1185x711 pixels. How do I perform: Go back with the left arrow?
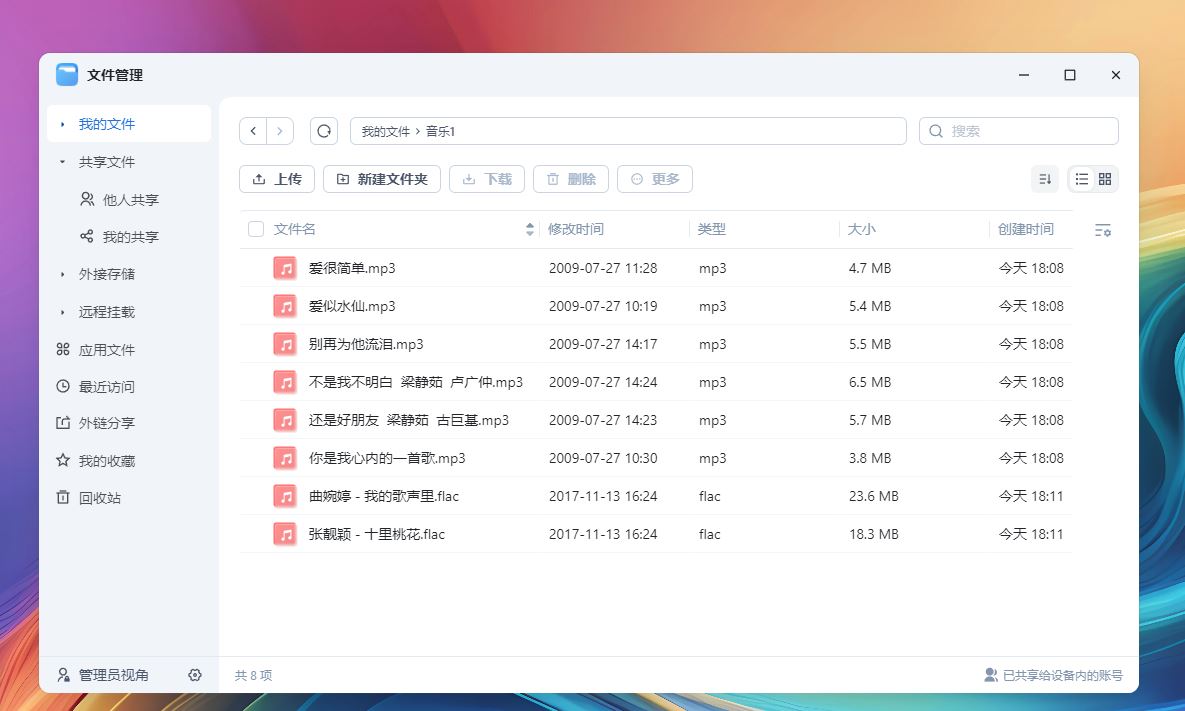[253, 131]
